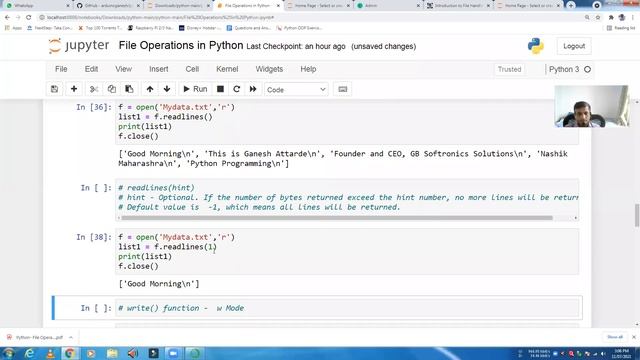Move selected cell down arrow
640x360 pixels.
(167, 89)
